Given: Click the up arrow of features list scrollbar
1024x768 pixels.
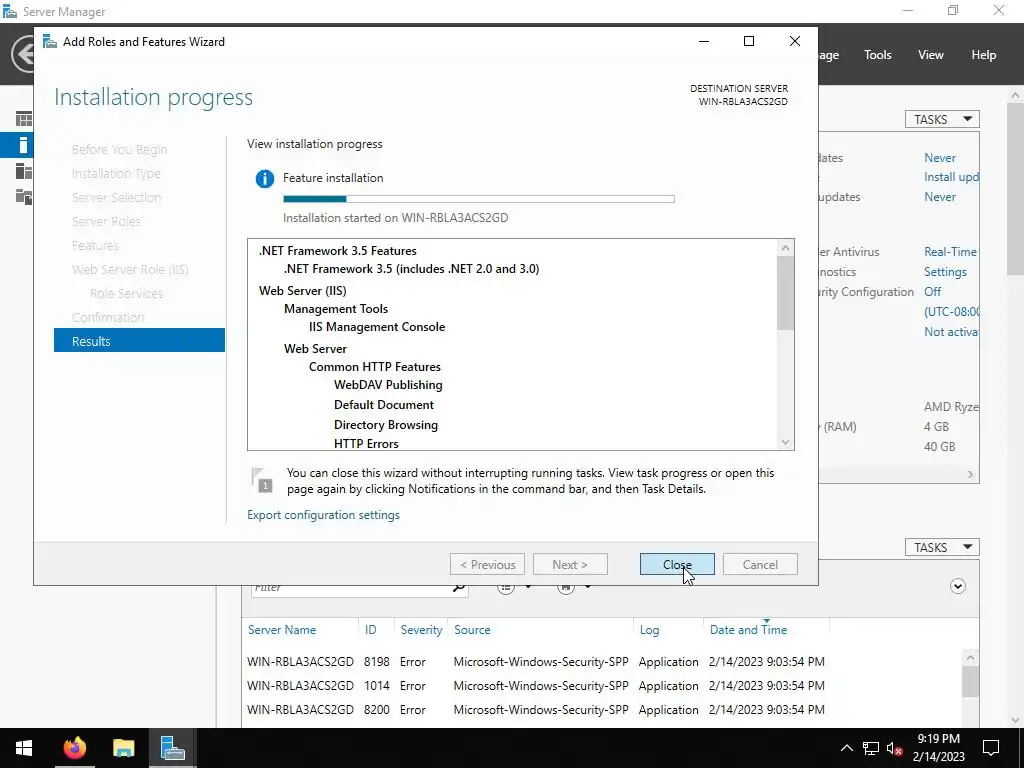Looking at the screenshot, I should [785, 248].
